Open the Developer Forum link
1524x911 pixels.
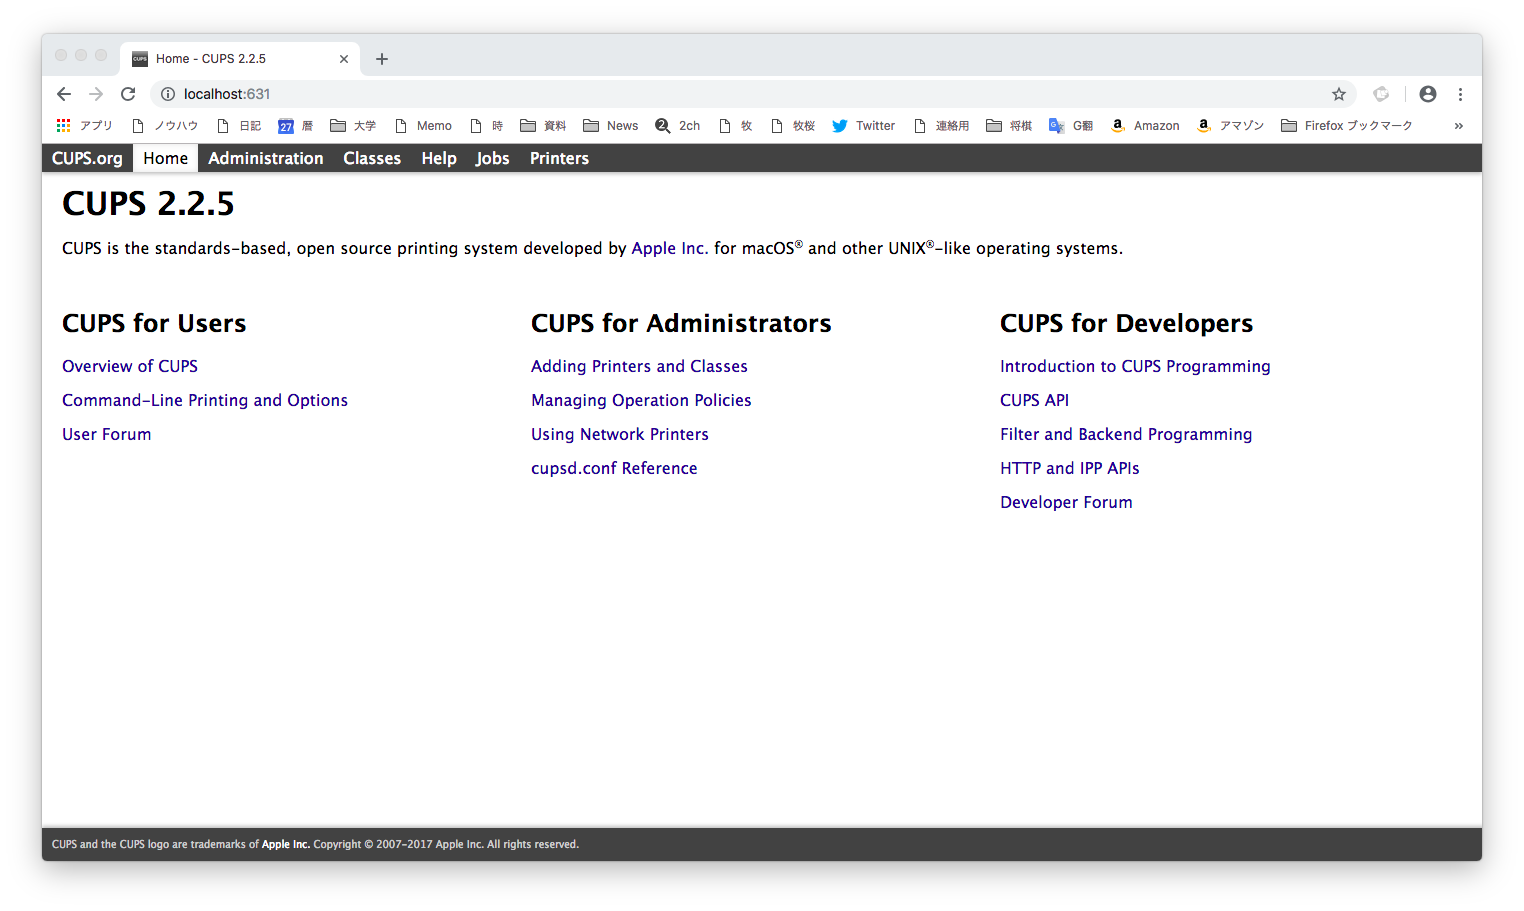1066,502
